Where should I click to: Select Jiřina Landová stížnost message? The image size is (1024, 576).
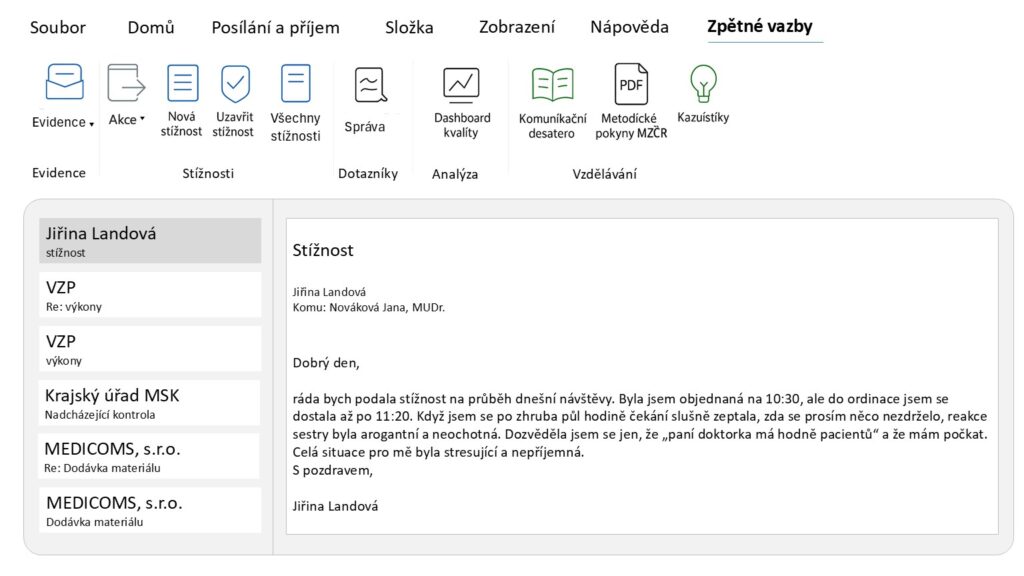pyautogui.click(x=150, y=241)
